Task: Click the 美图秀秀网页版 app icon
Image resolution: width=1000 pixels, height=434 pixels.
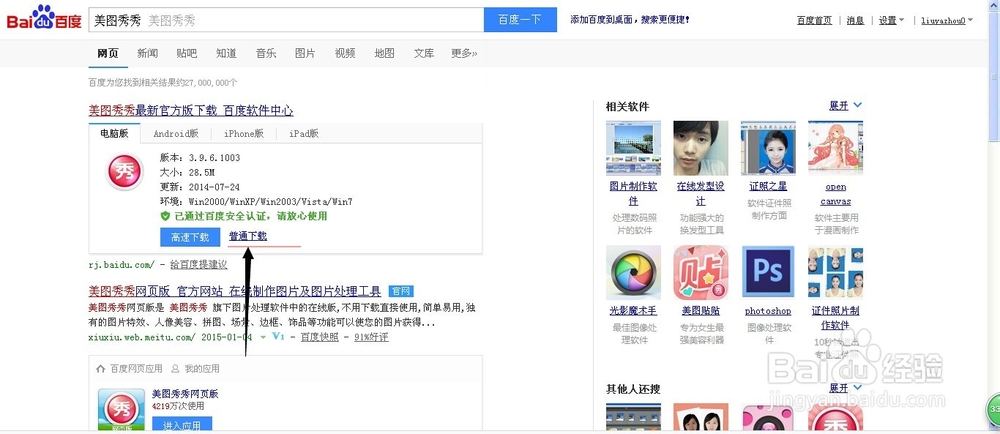Action: [x=121, y=409]
